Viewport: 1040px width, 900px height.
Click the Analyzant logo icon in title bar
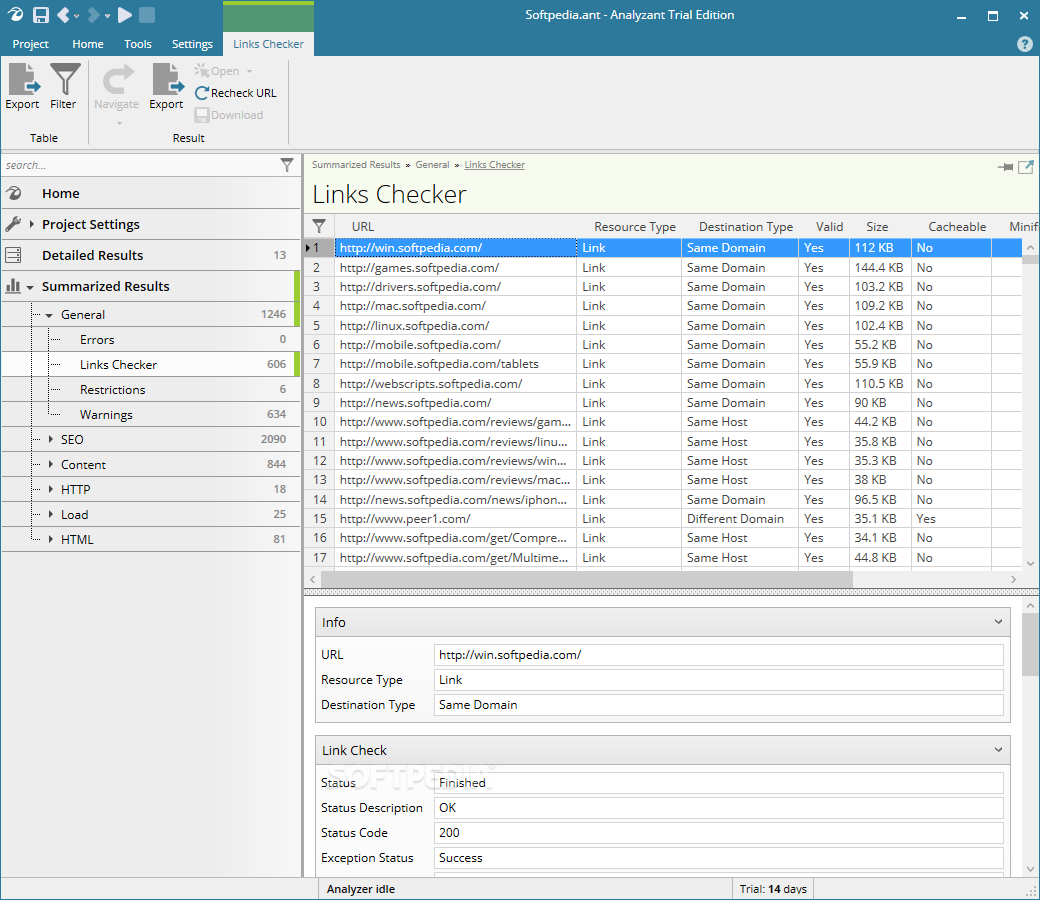[x=15, y=15]
